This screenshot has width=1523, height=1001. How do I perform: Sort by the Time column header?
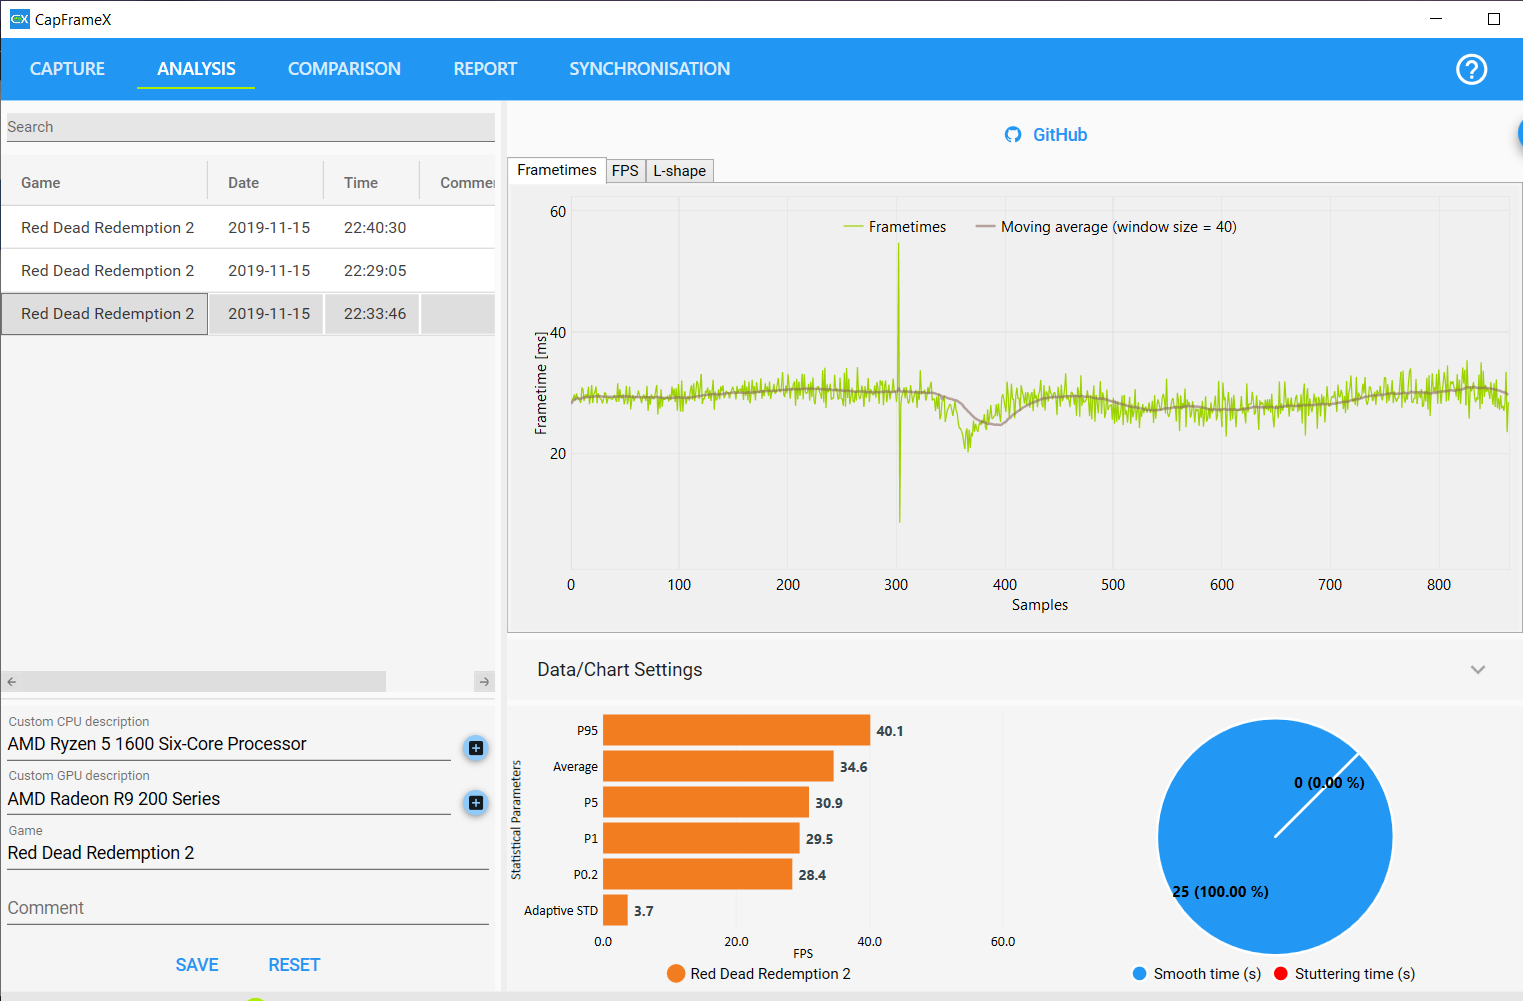tap(361, 183)
